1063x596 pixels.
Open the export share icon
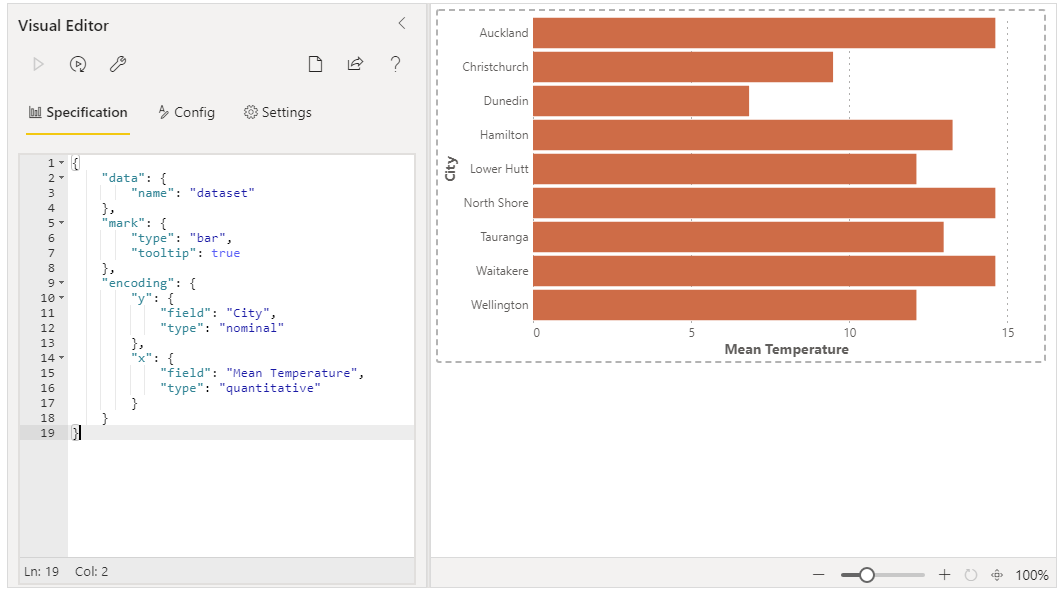tap(355, 64)
